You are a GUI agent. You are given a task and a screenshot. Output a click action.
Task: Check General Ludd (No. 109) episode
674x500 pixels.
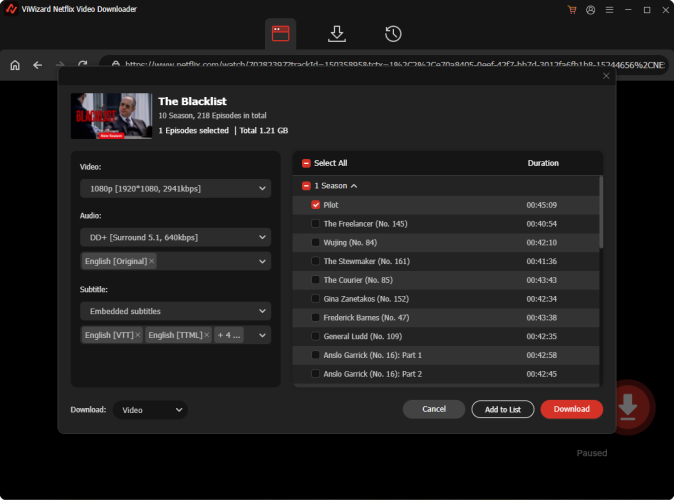(316, 336)
